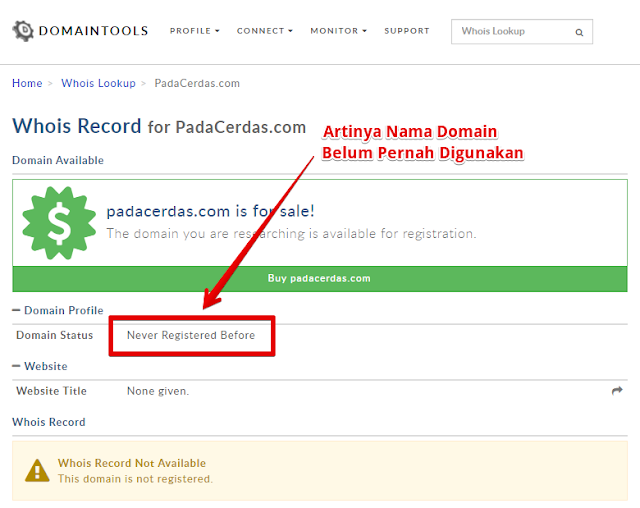This screenshot has height=508, width=640.
Task: Click the warning triangle icon
Action: click(x=37, y=471)
